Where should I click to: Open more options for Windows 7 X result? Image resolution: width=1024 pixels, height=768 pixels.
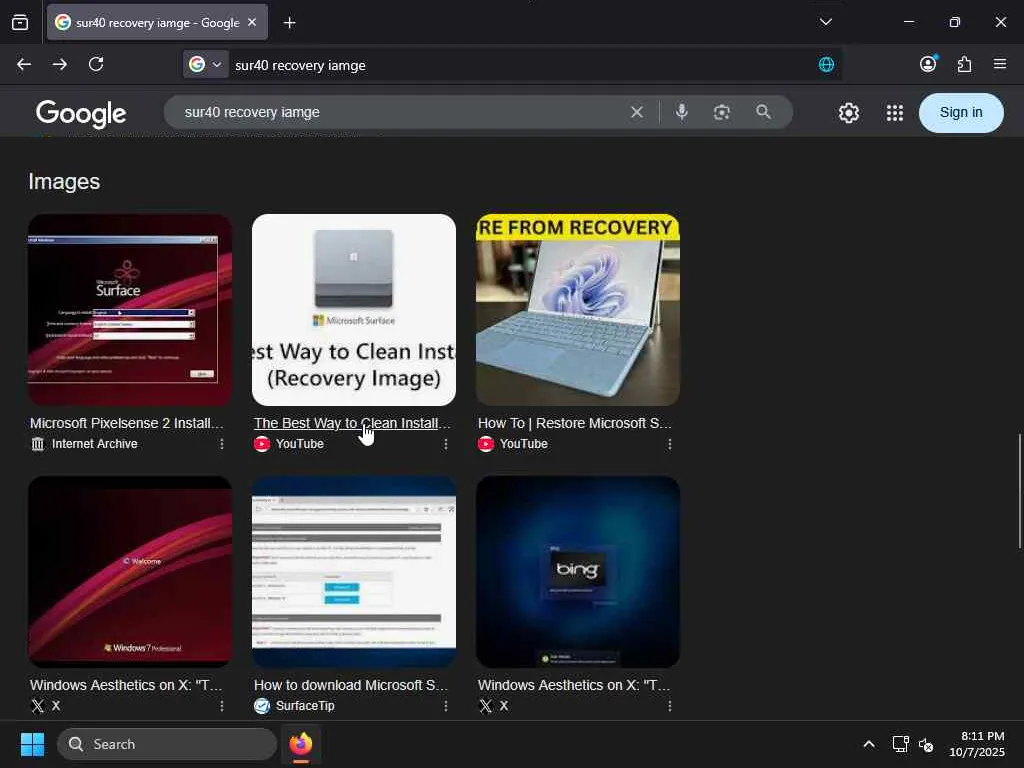pyautogui.click(x=222, y=706)
